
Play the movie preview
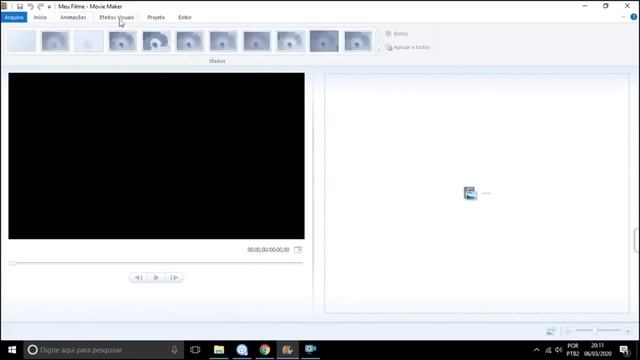tap(156, 278)
